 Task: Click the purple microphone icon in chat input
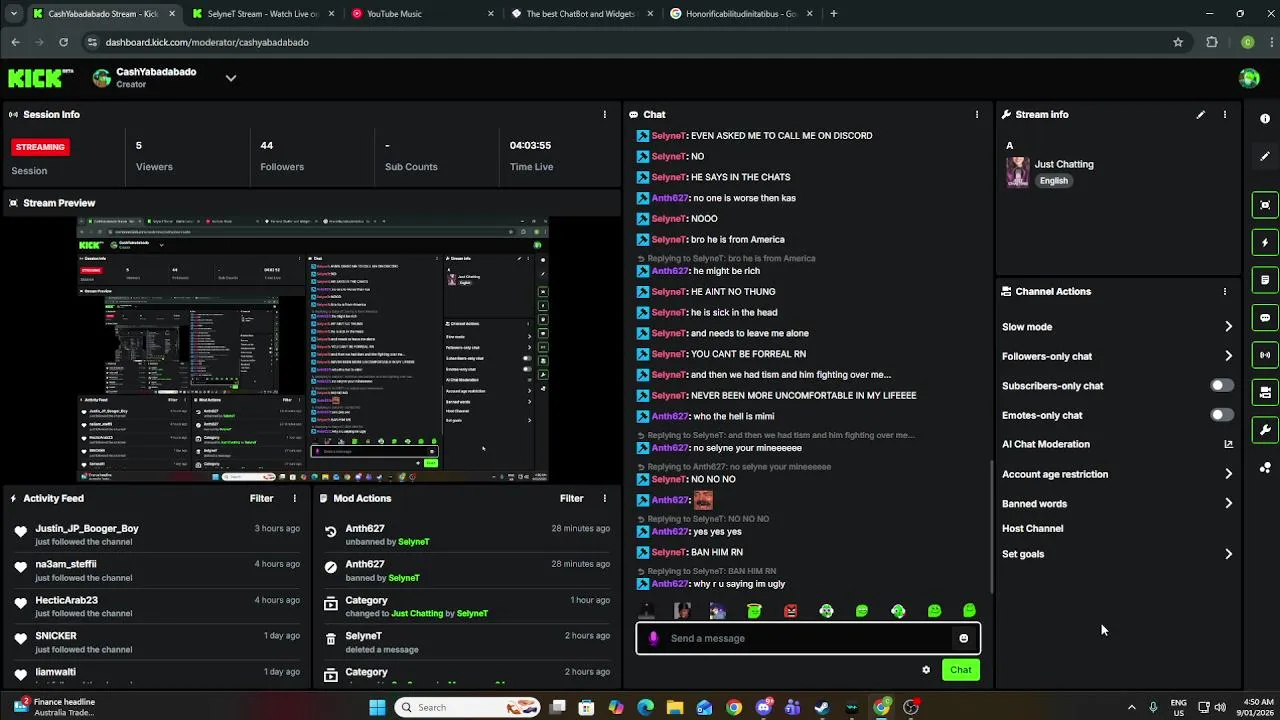pyautogui.click(x=653, y=638)
